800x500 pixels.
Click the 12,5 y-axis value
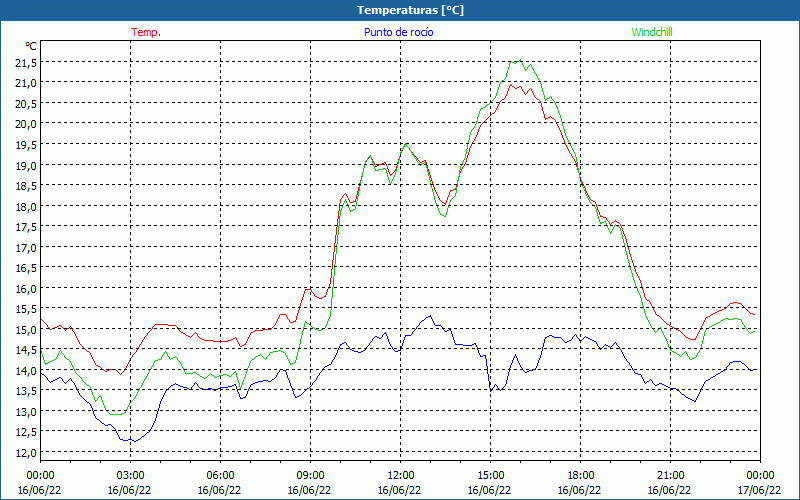[26, 432]
